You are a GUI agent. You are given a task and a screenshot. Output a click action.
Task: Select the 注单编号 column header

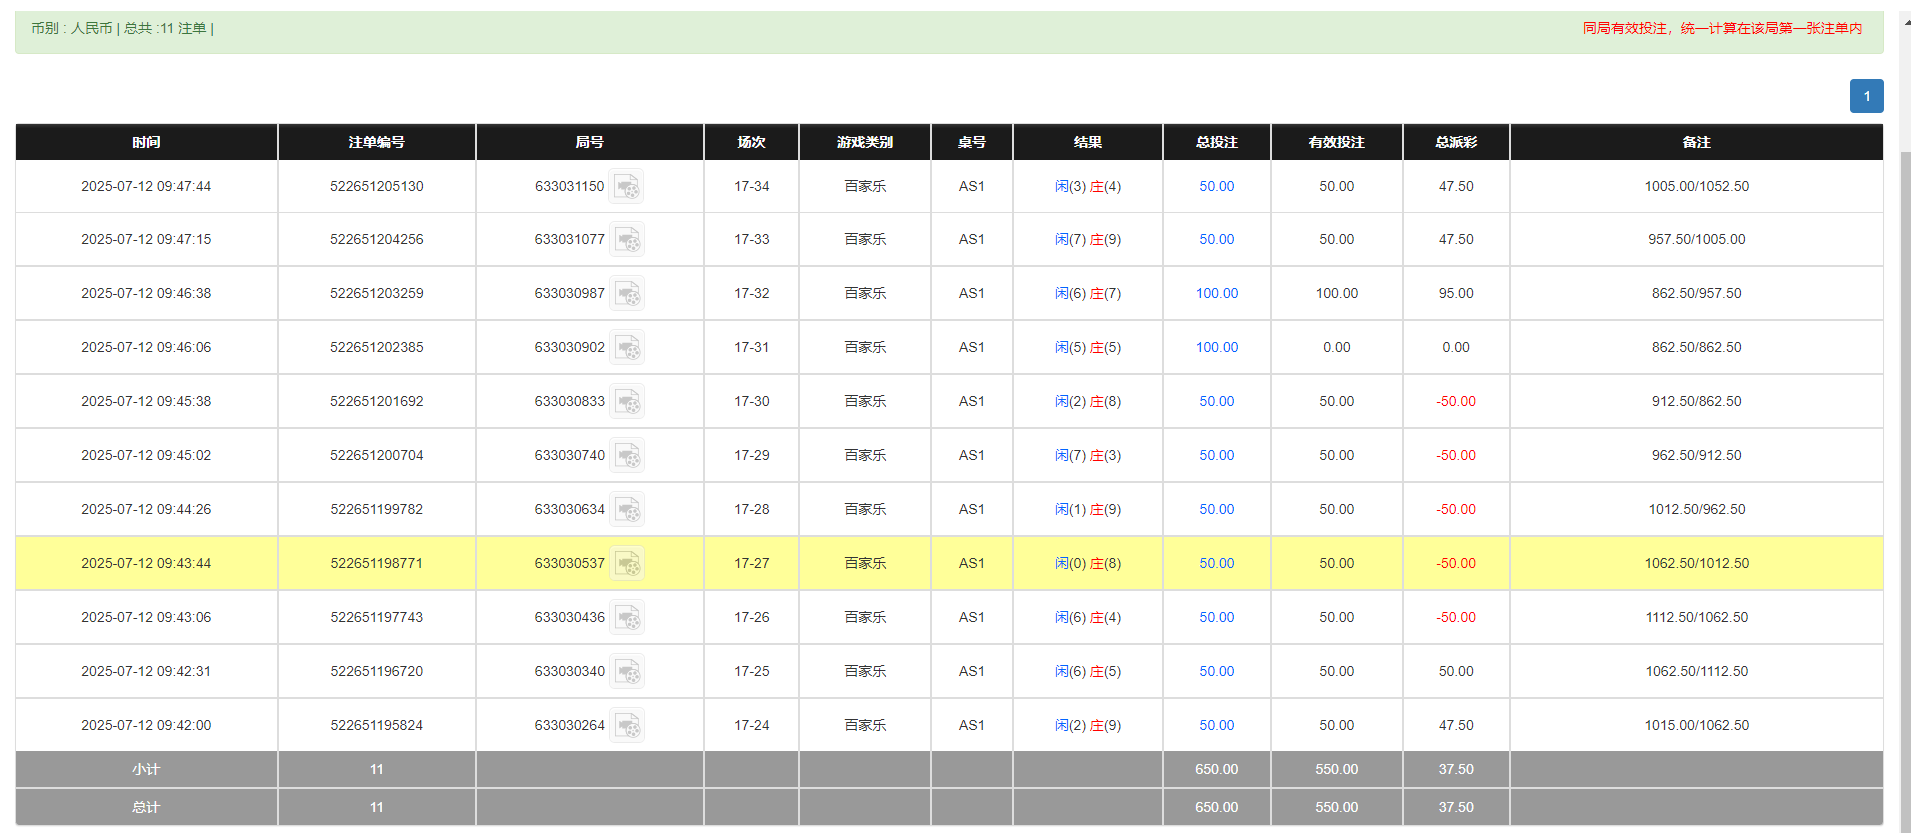[376, 142]
